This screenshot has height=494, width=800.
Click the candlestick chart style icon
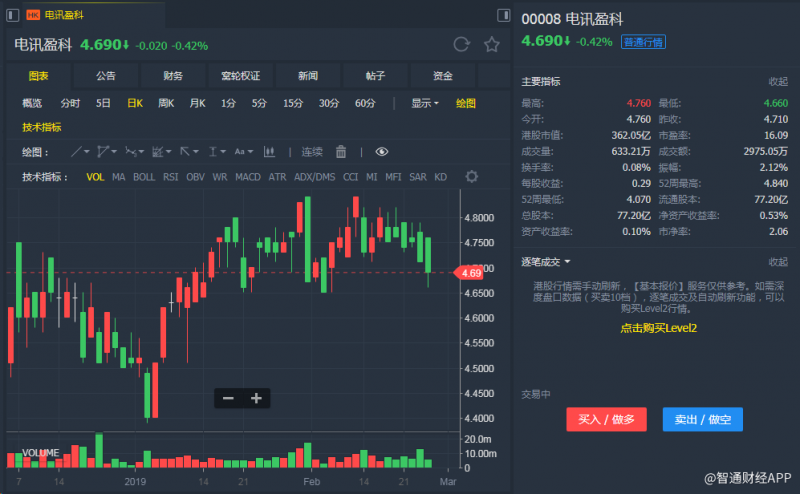(269, 152)
